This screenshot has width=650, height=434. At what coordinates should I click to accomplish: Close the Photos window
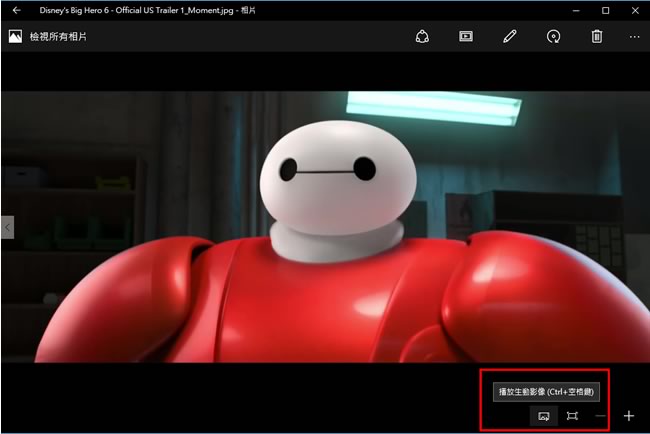click(x=635, y=11)
